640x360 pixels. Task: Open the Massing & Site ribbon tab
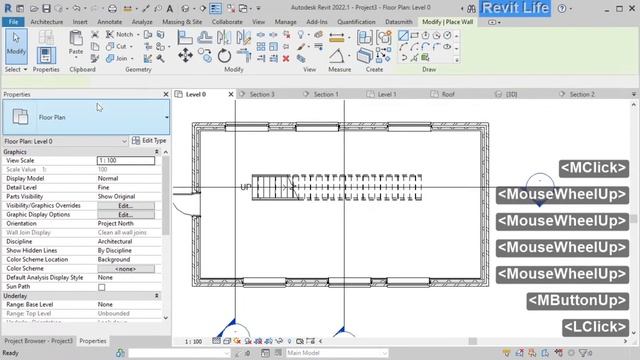tap(182, 22)
